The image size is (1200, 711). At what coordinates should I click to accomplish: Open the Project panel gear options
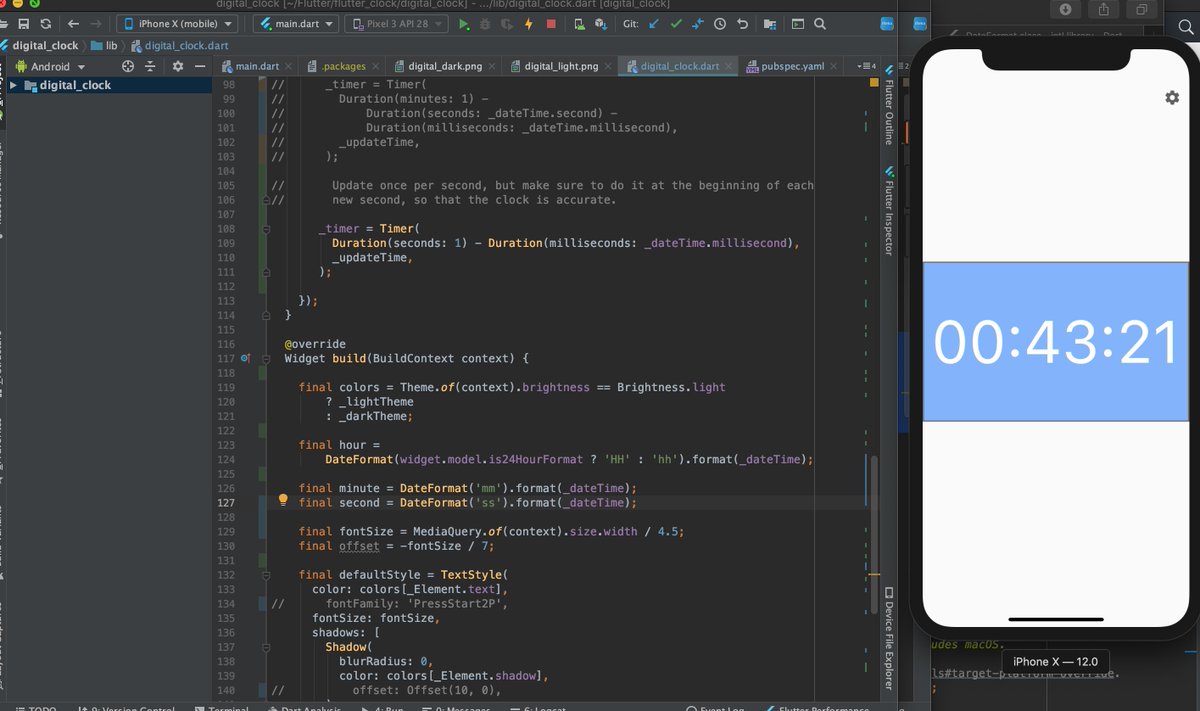point(177,66)
